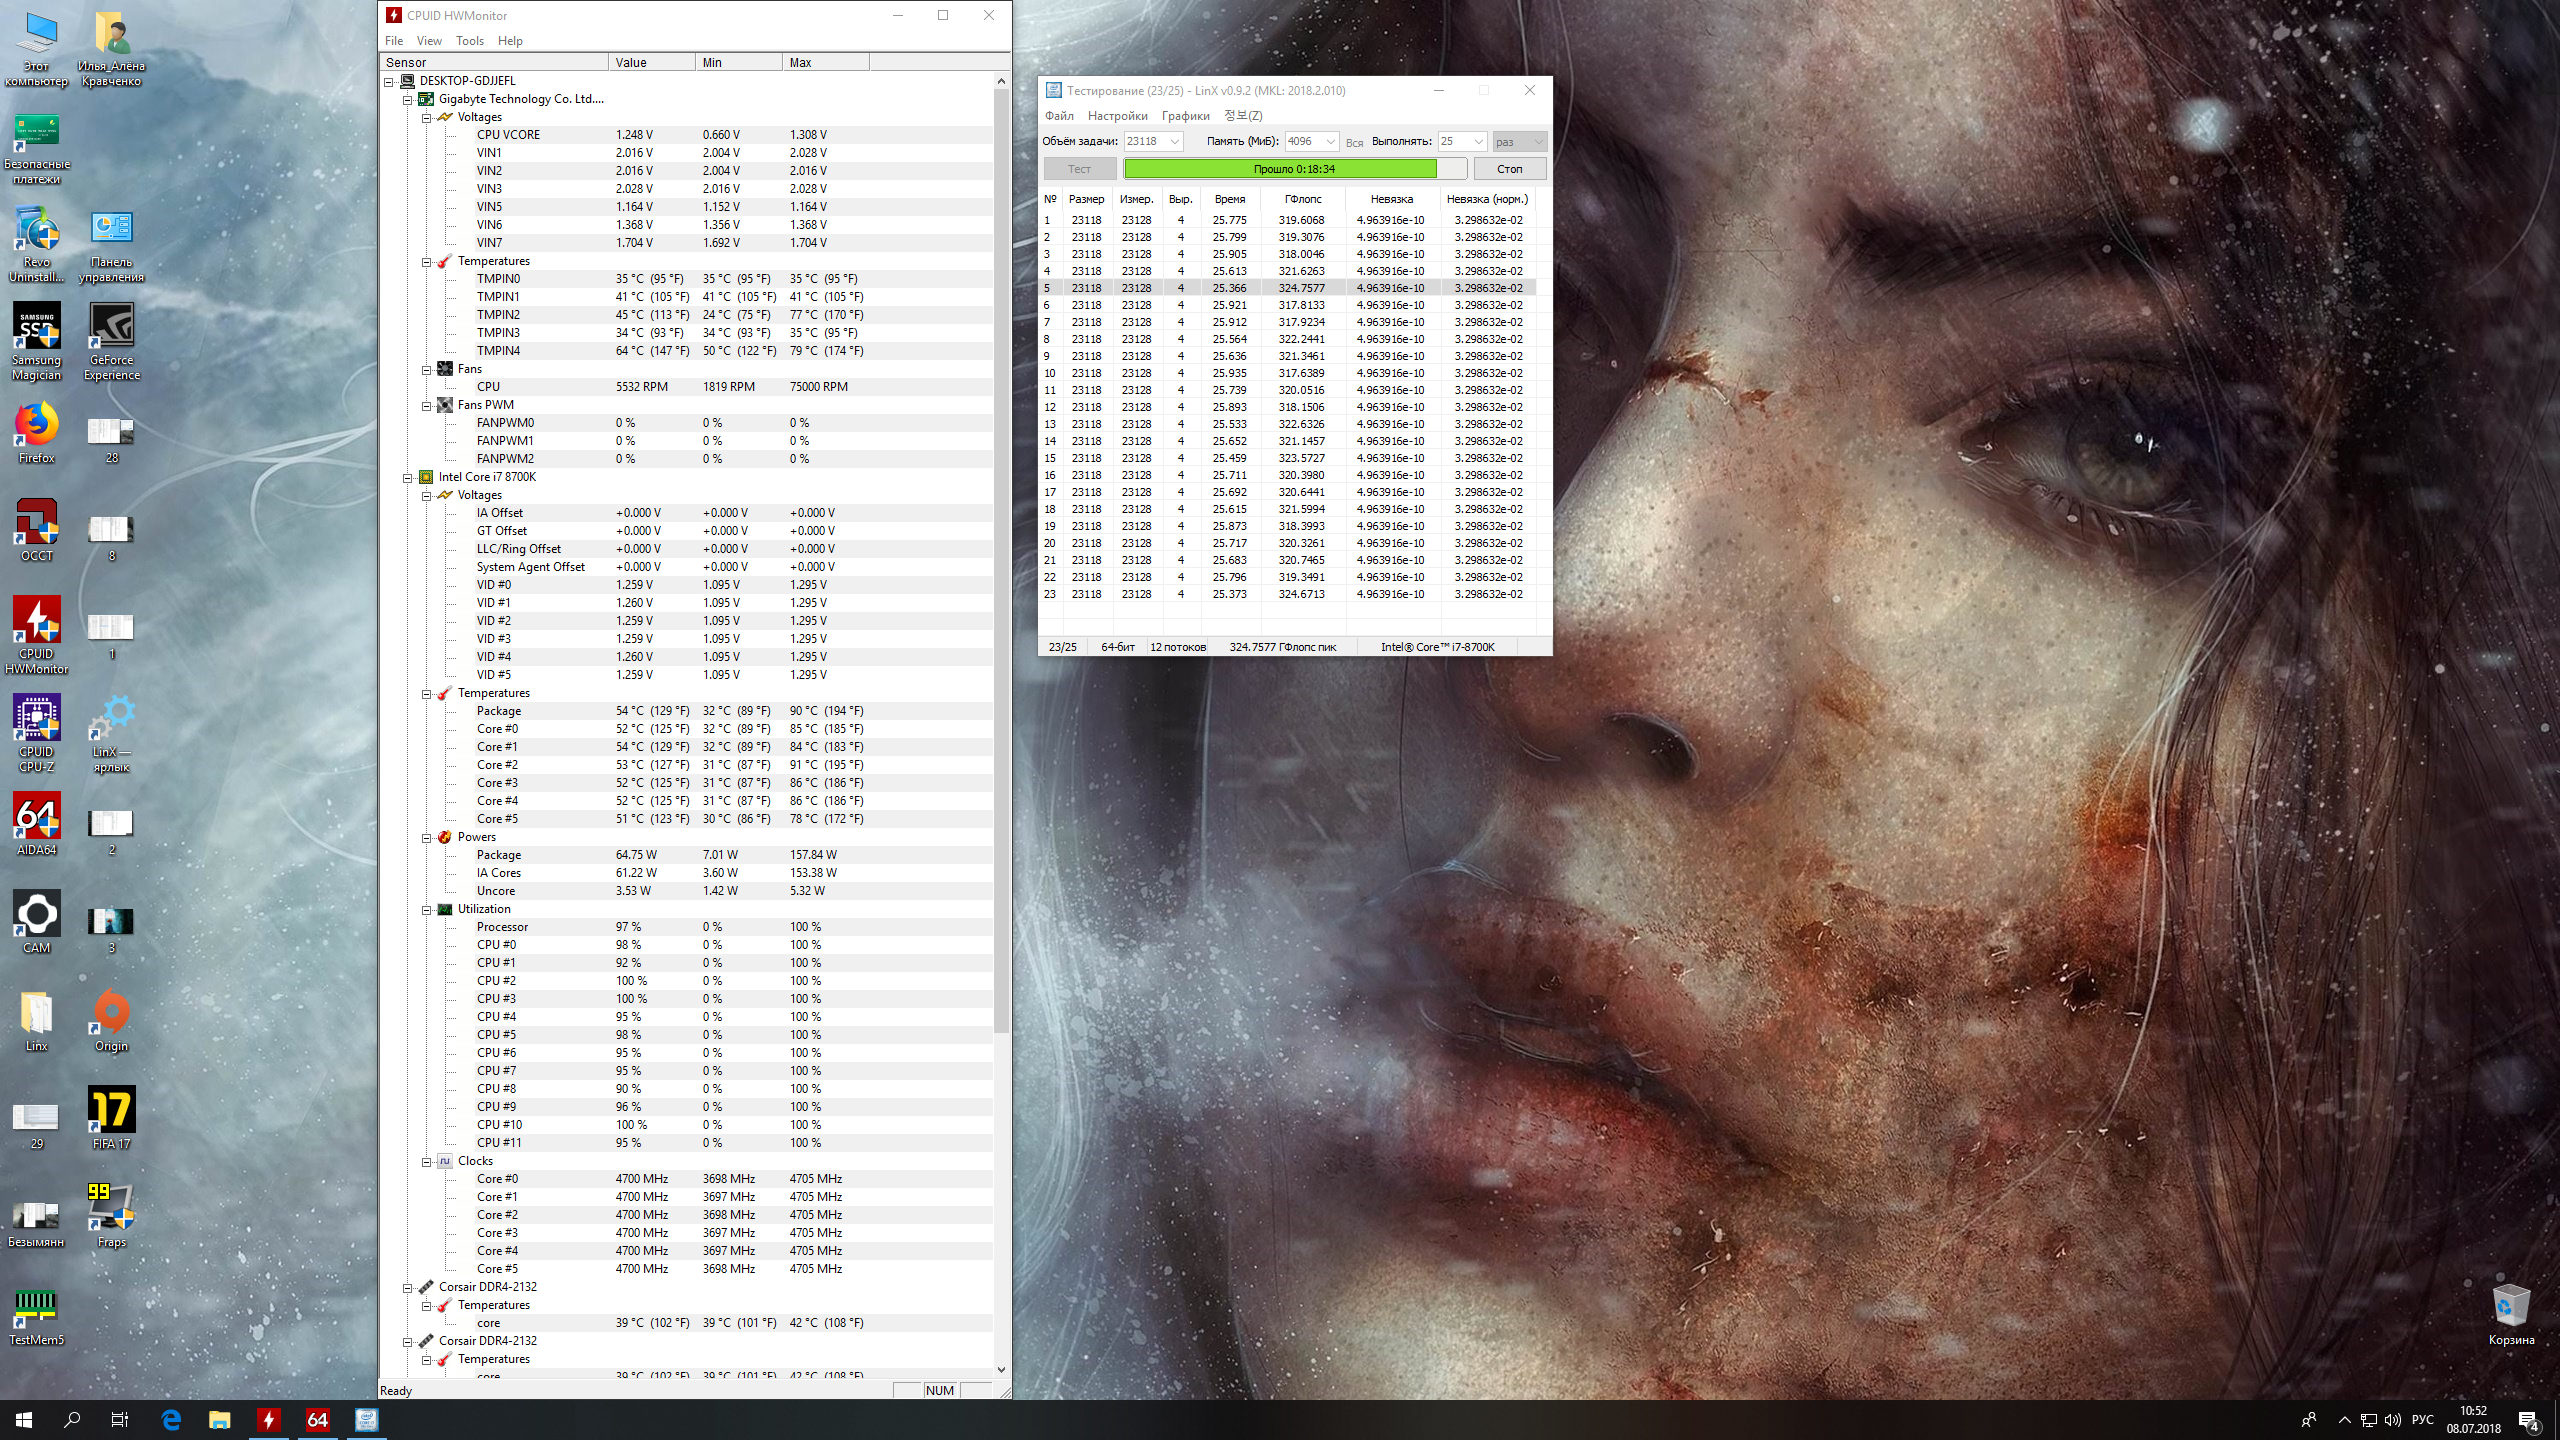This screenshot has width=2560, height=1440.
Task: Open the Recycle Bin (Корзина) icon
Action: [x=2510, y=1307]
